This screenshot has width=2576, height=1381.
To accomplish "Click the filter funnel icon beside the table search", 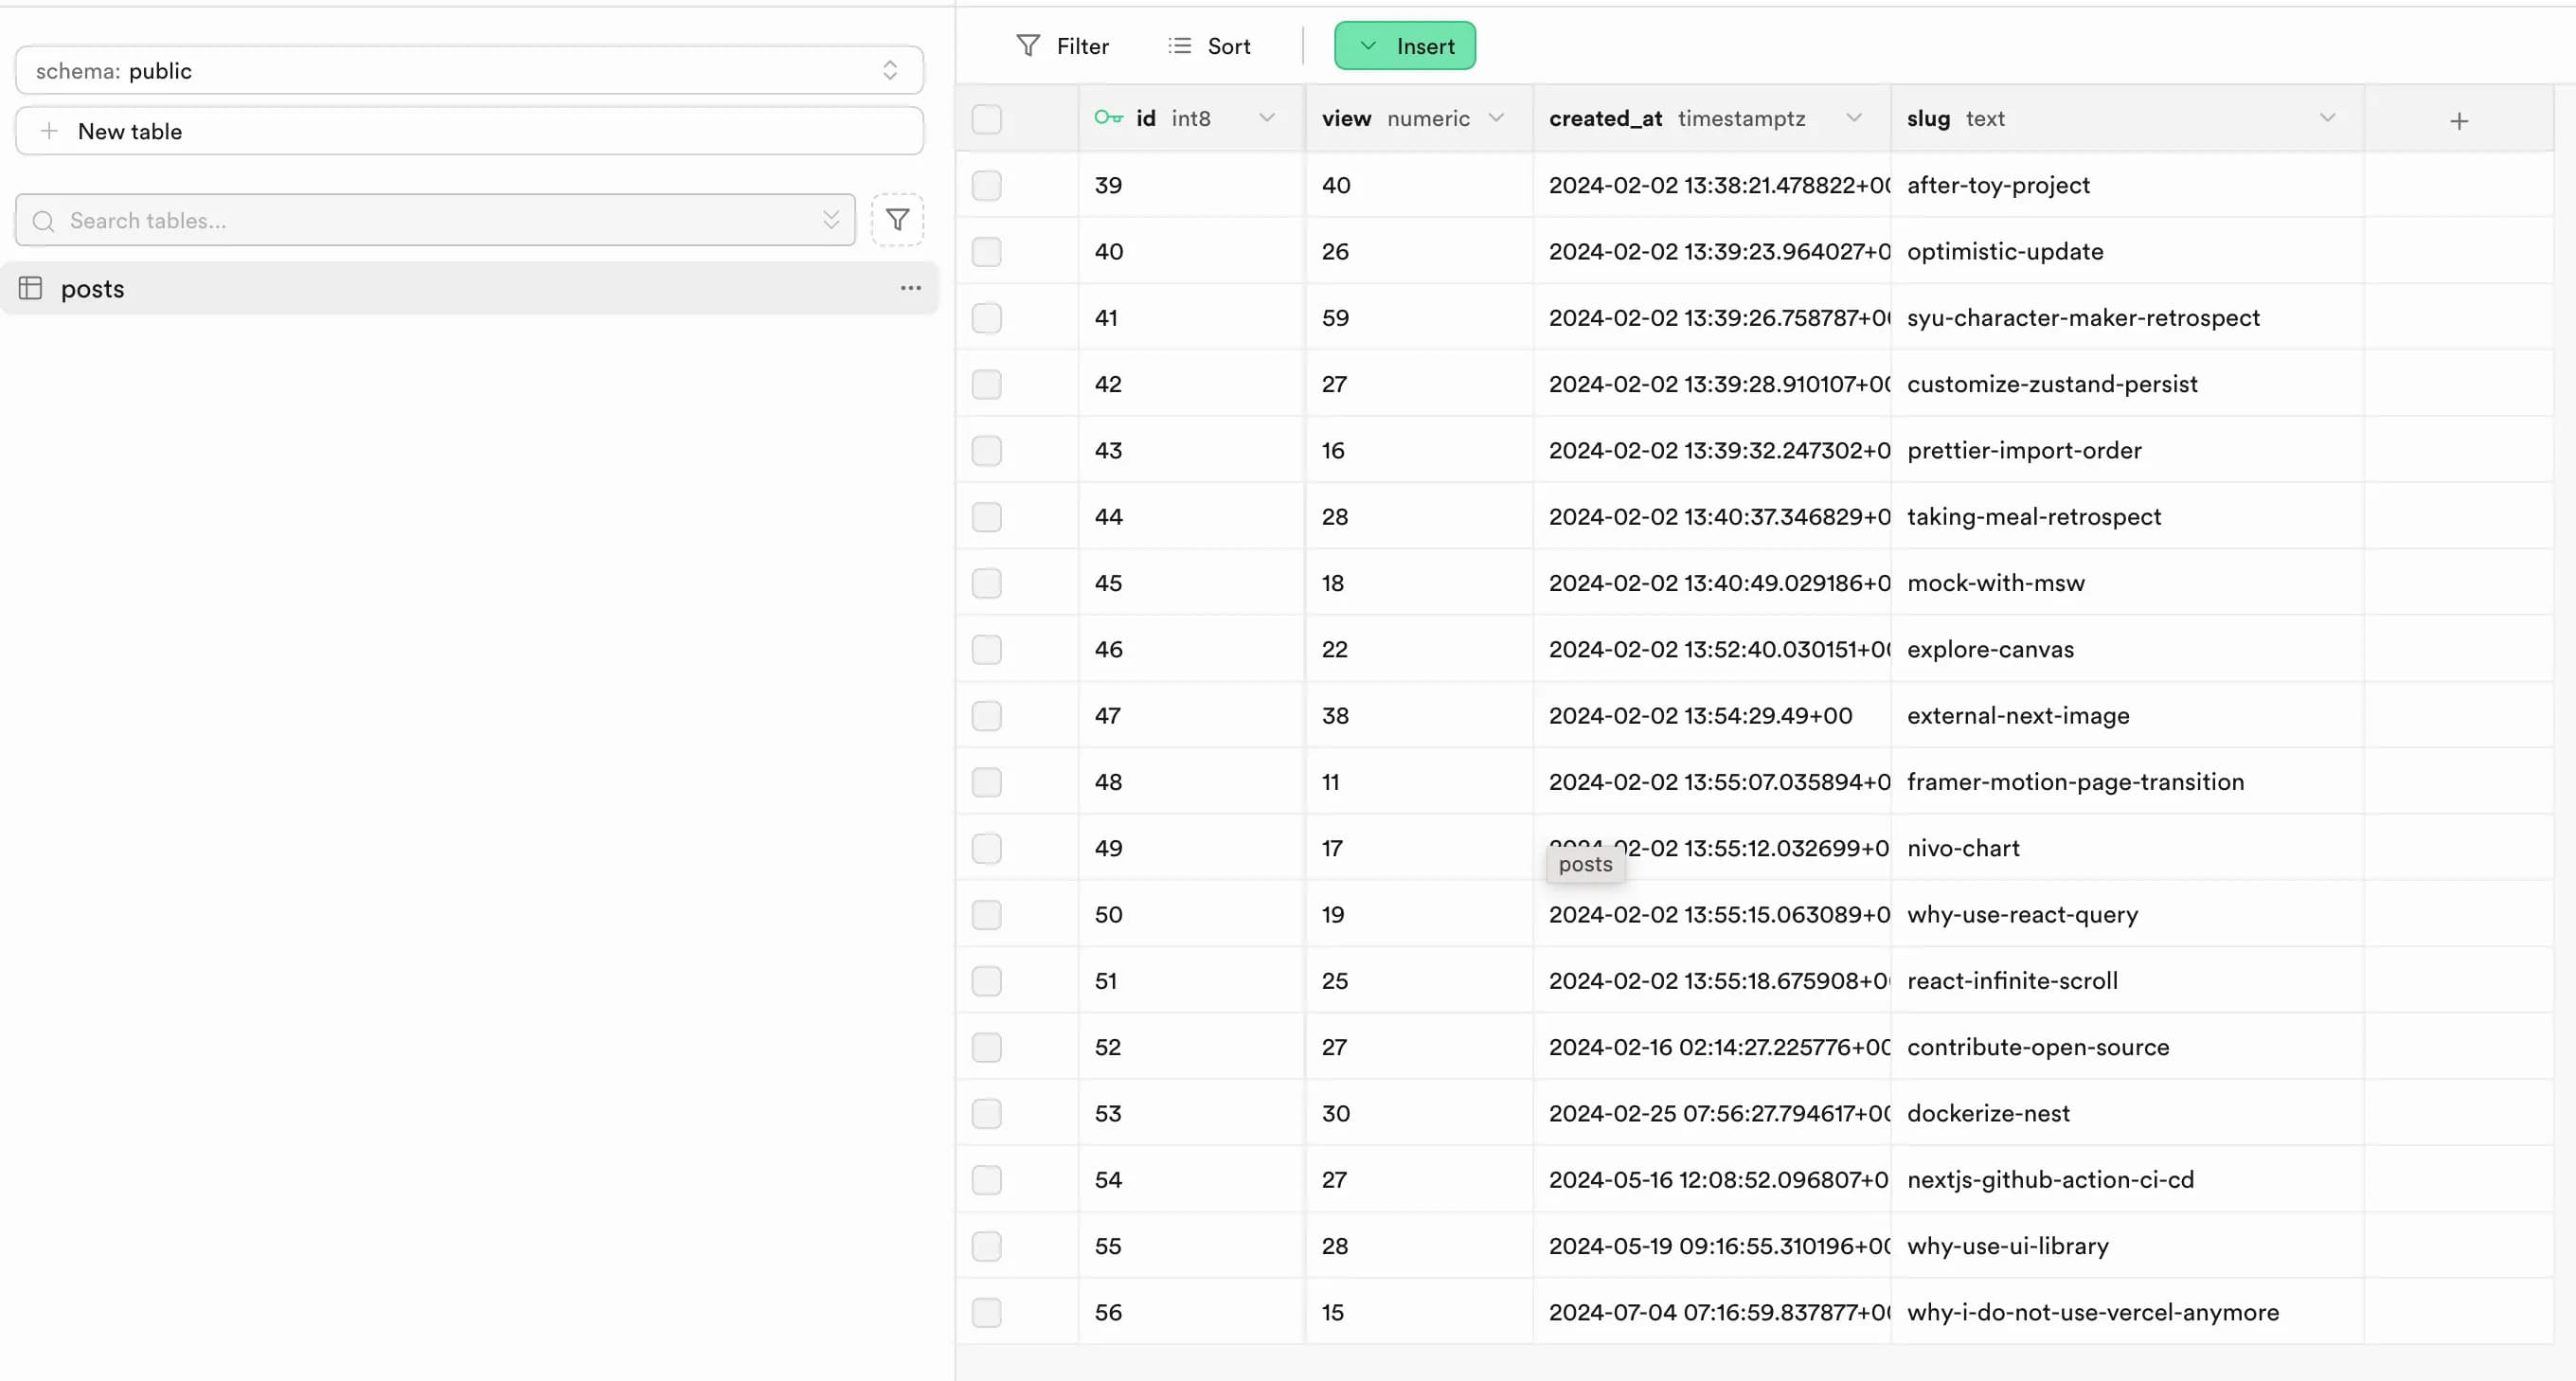I will click(x=897, y=220).
